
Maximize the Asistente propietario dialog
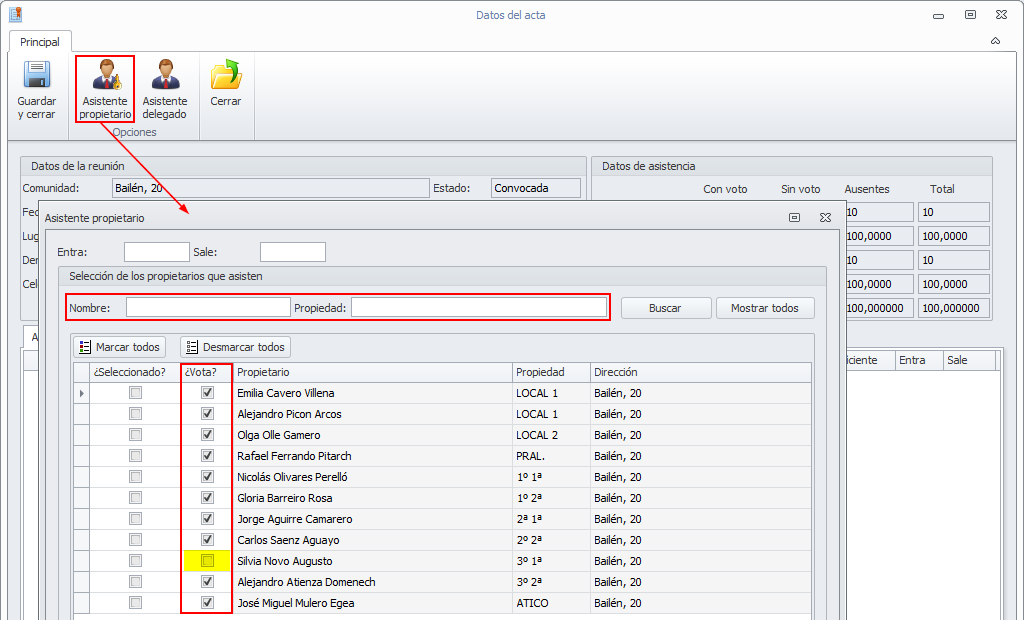[794, 218]
